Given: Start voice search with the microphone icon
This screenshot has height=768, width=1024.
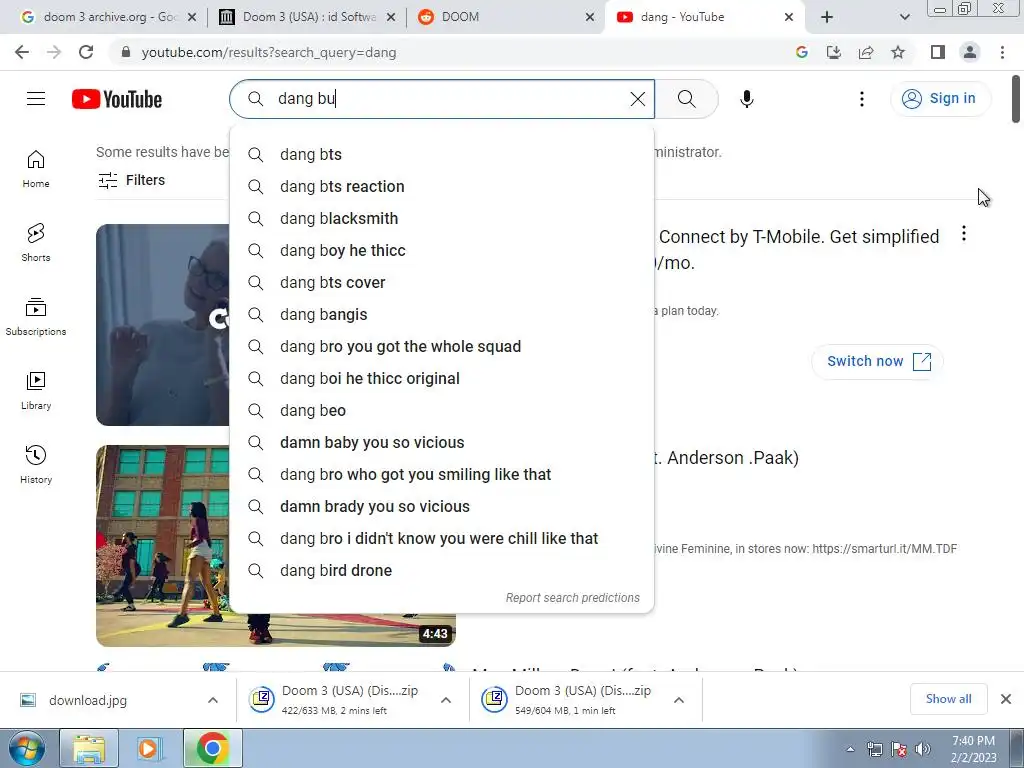Looking at the screenshot, I should (x=746, y=99).
